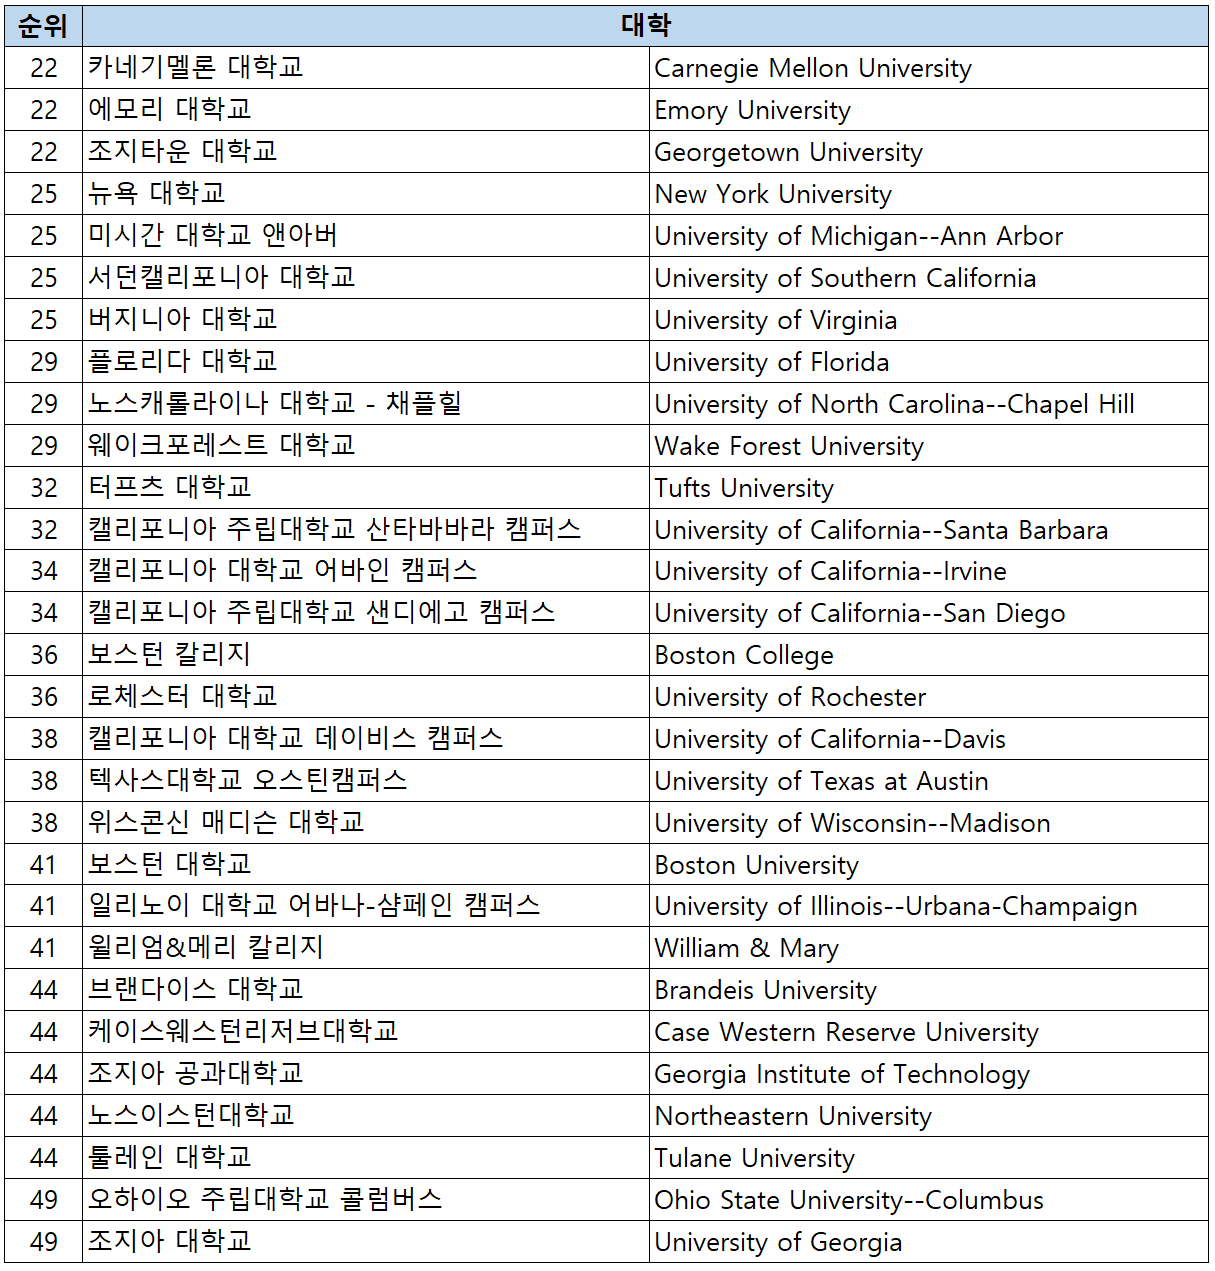The image size is (1215, 1271).
Task: Select the cell University of Florida
Action: pyautogui.click(x=929, y=362)
